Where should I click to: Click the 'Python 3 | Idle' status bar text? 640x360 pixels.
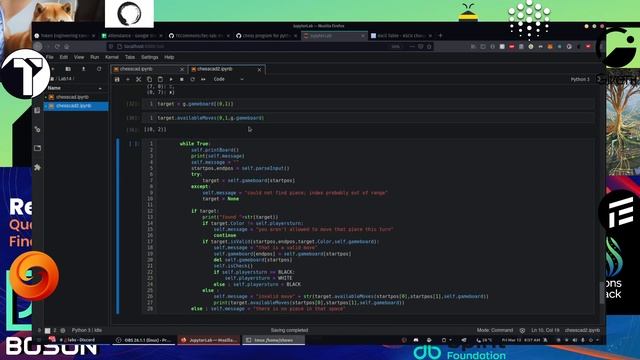click(87, 330)
